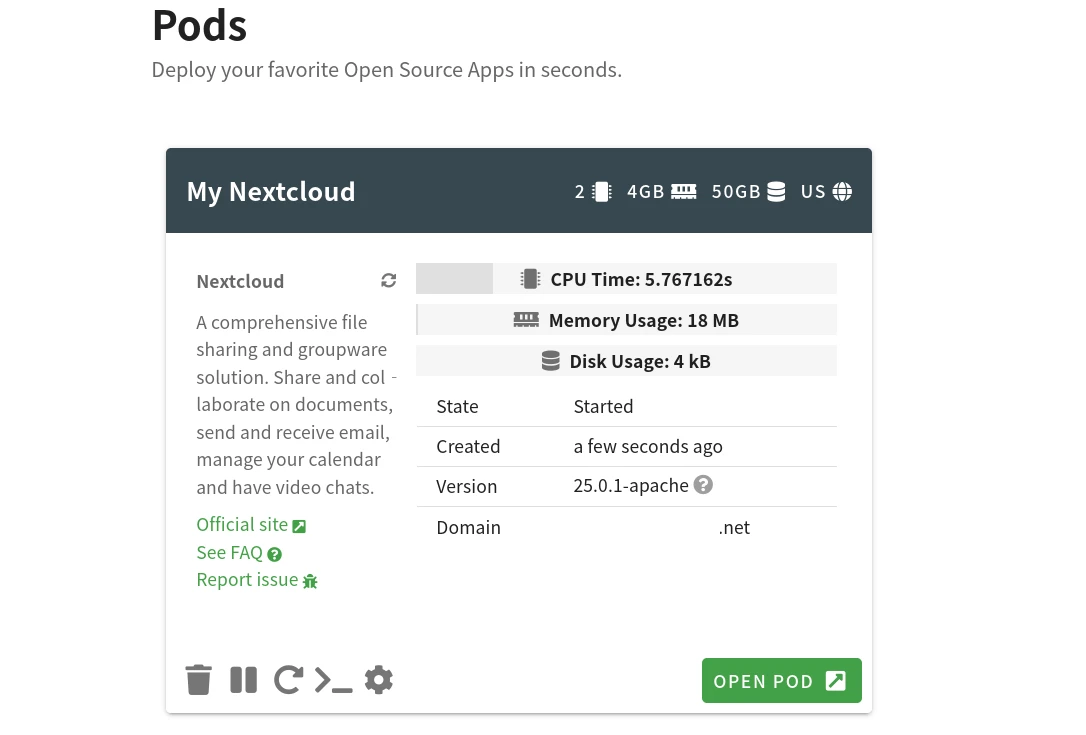Refresh Nextcloud info using sync icon
Viewport: 1086px width, 735px height.
point(389,281)
